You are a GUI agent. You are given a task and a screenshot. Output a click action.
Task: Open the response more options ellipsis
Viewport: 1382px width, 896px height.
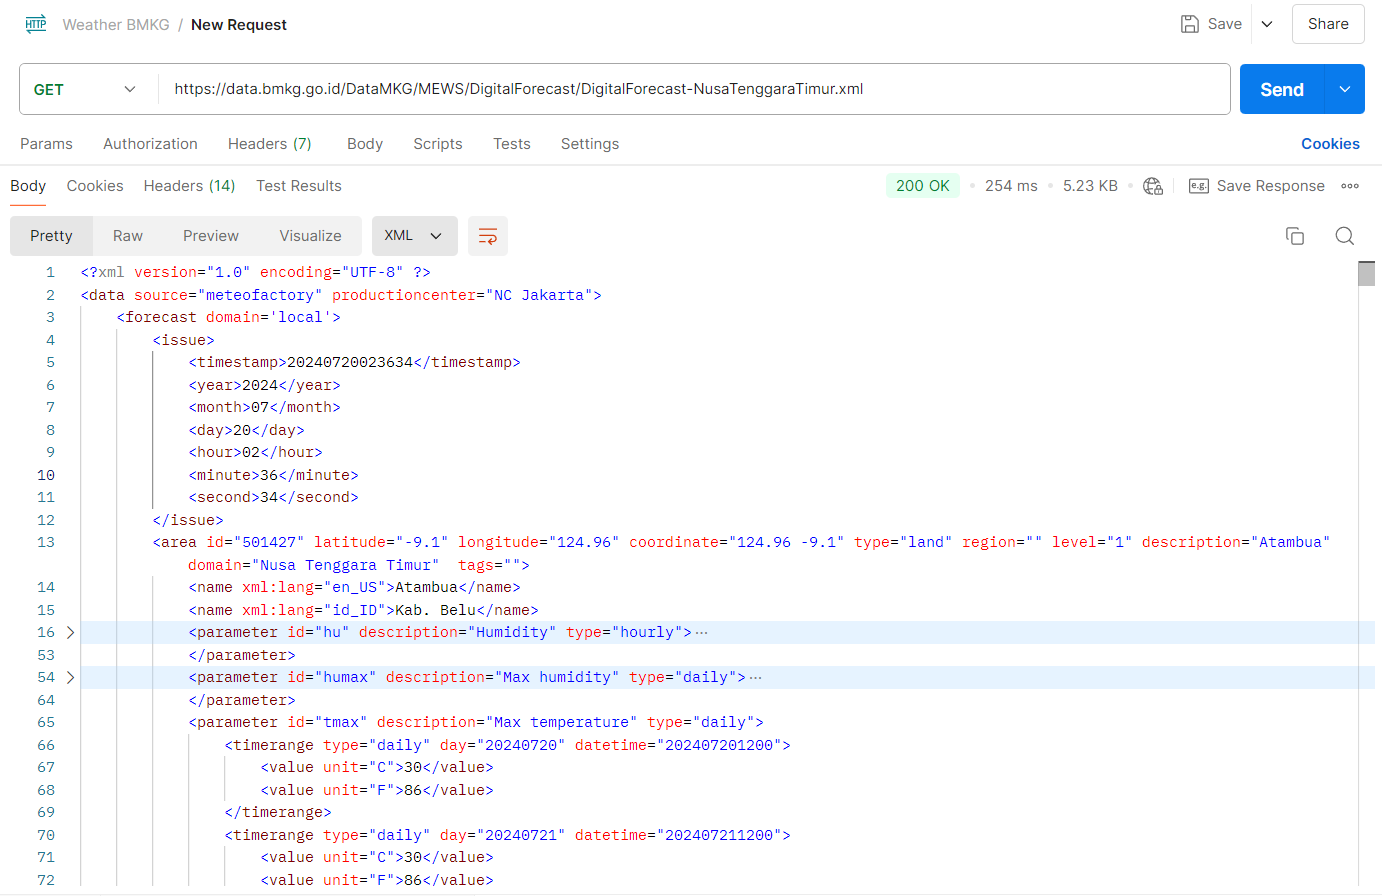click(x=1350, y=186)
